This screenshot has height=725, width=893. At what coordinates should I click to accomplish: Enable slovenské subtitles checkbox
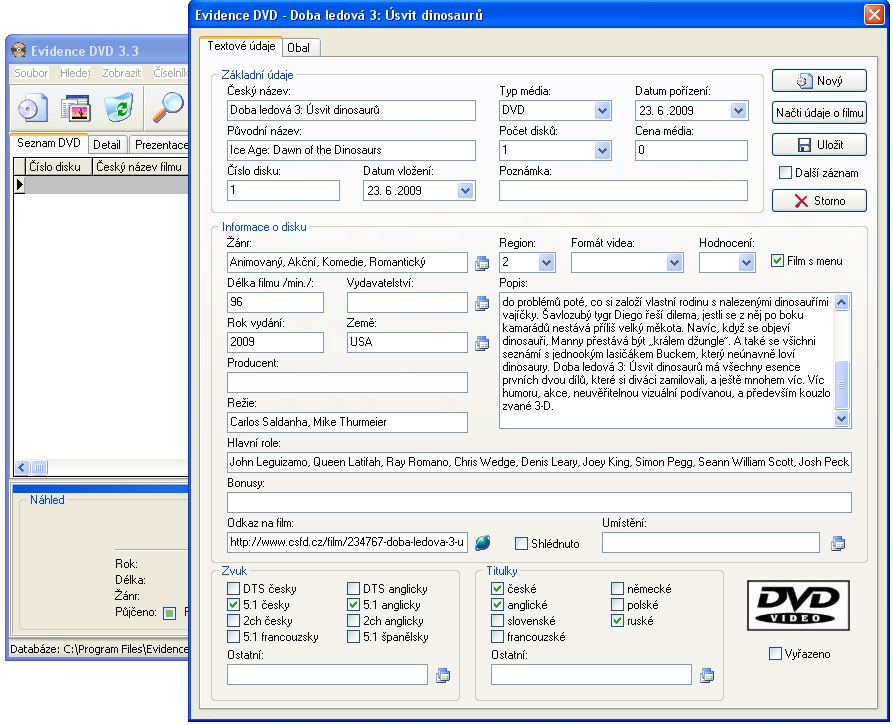(x=497, y=620)
